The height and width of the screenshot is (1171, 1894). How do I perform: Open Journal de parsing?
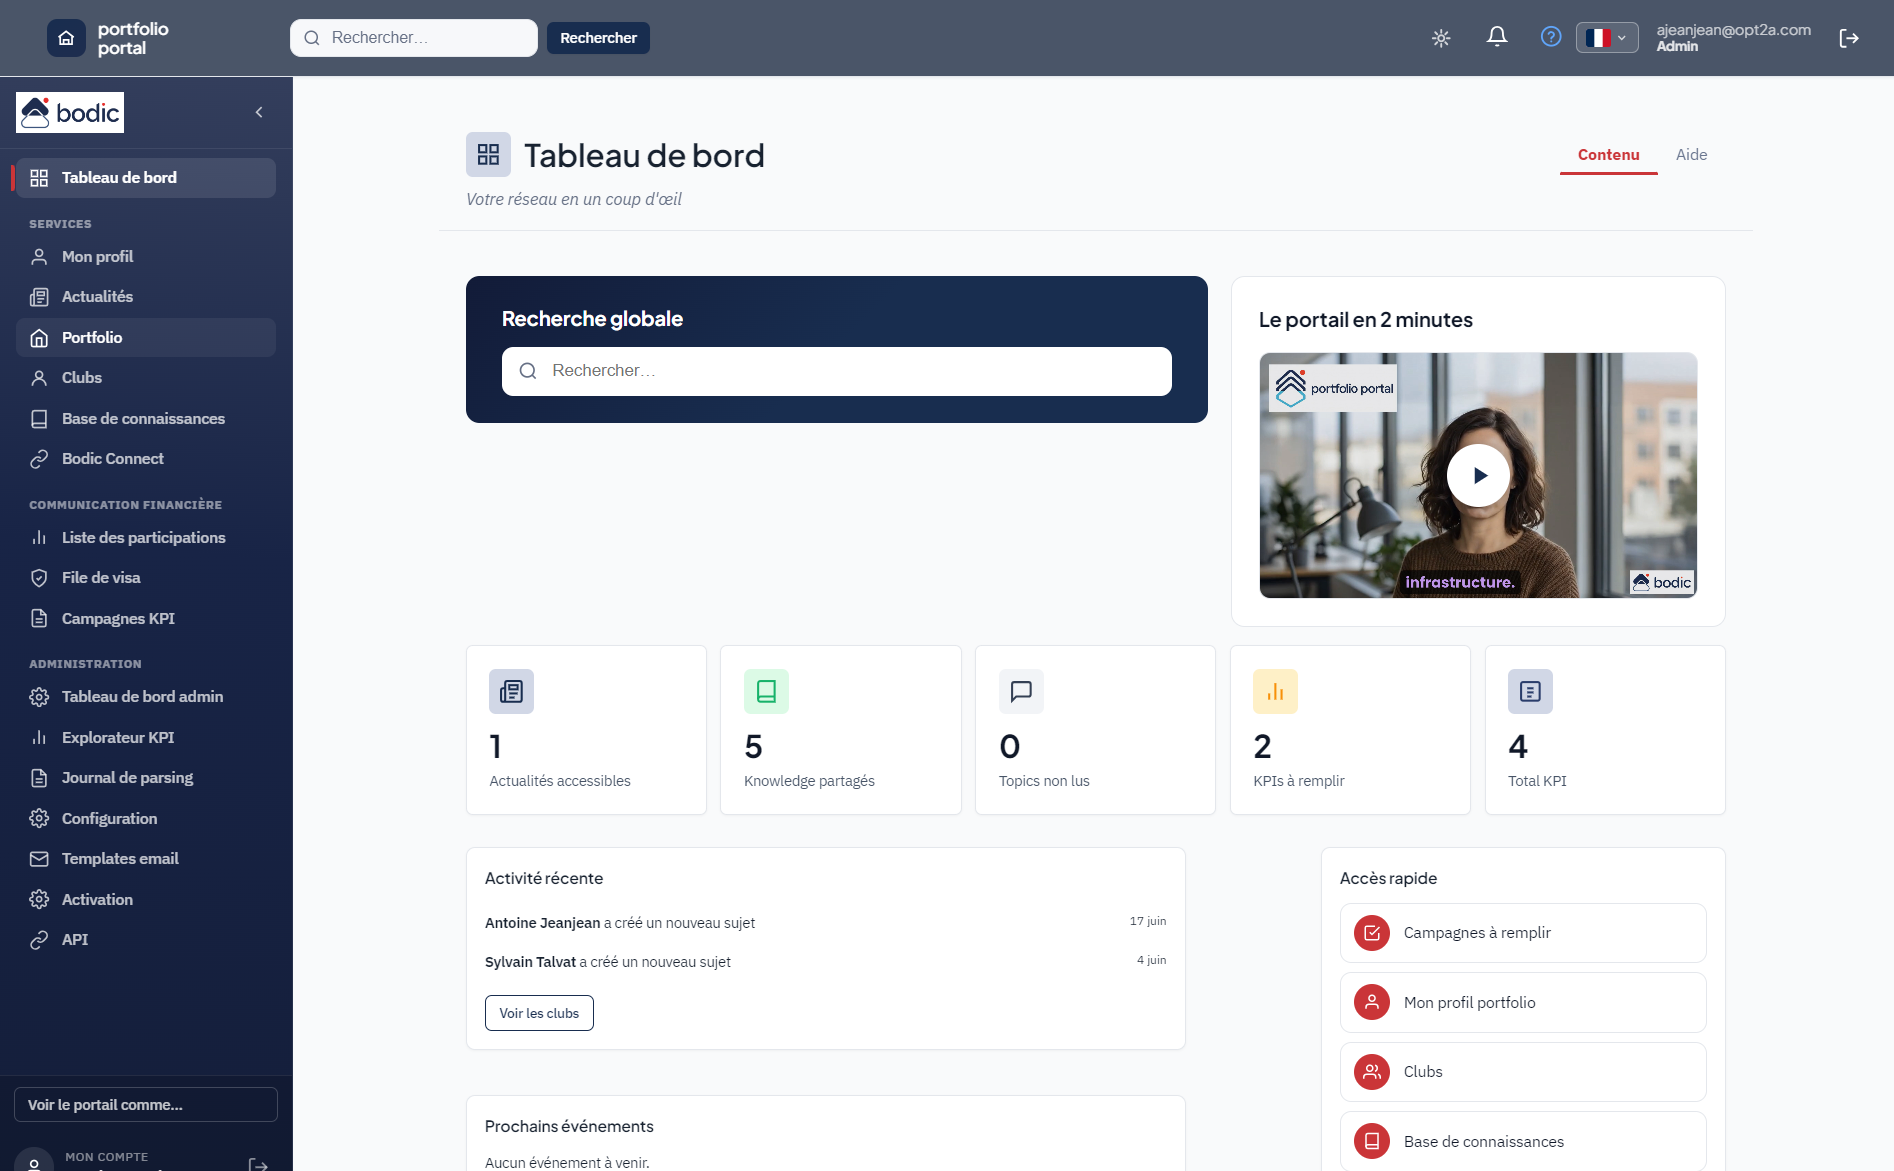click(146, 778)
